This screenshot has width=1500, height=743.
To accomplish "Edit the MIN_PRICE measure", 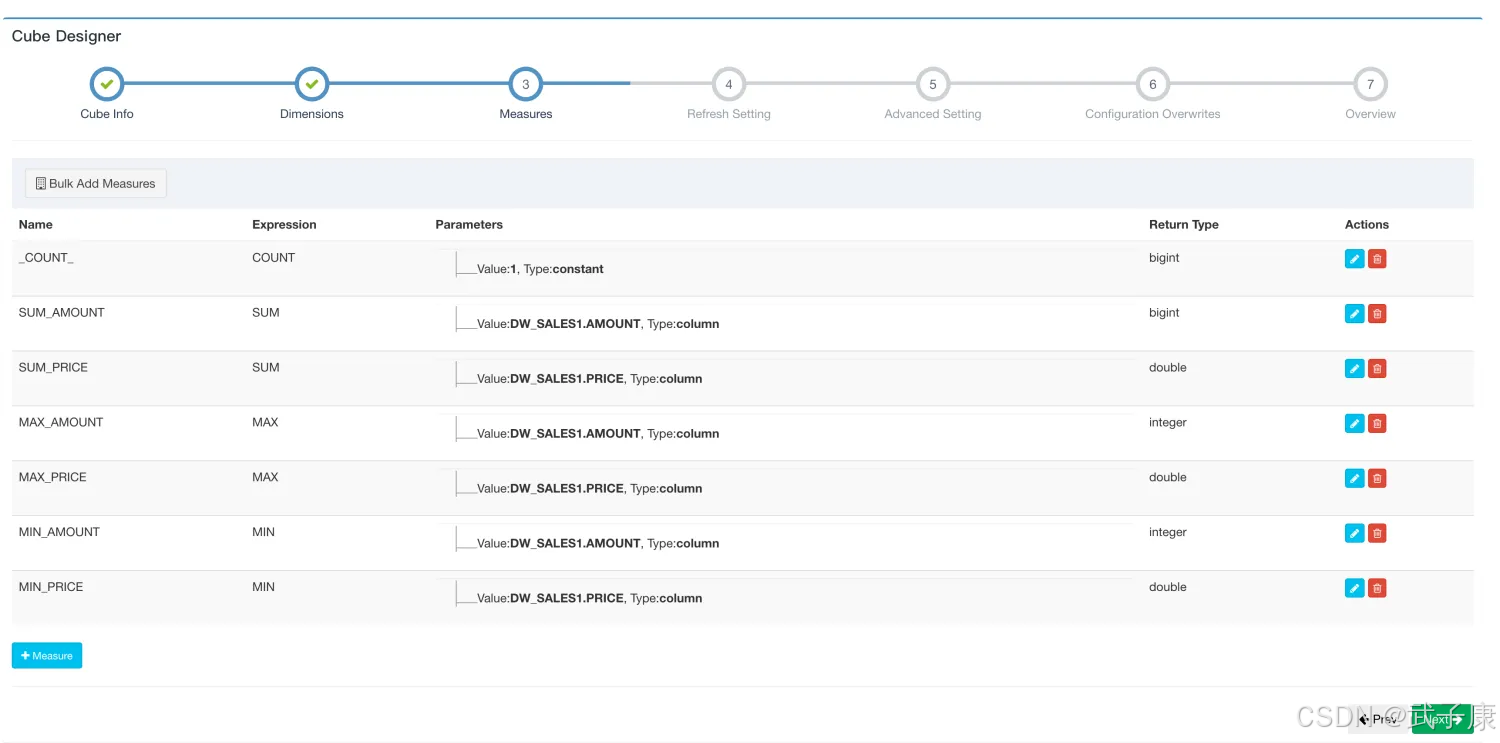I will [1354, 588].
